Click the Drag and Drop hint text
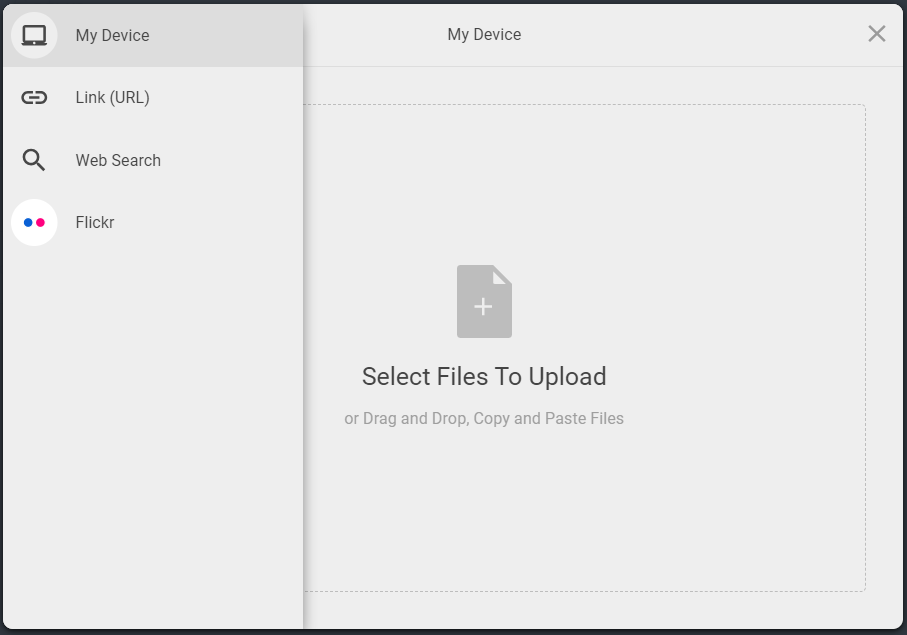The width and height of the screenshot is (907, 635). pos(484,418)
